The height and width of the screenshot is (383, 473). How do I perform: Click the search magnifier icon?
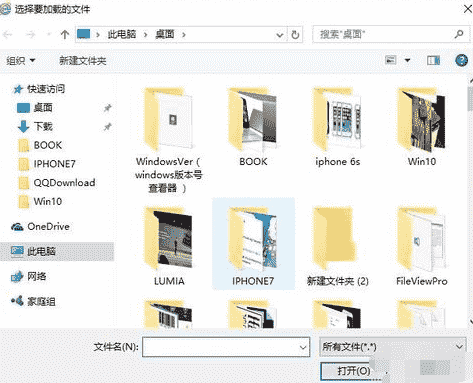pyautogui.click(x=459, y=34)
